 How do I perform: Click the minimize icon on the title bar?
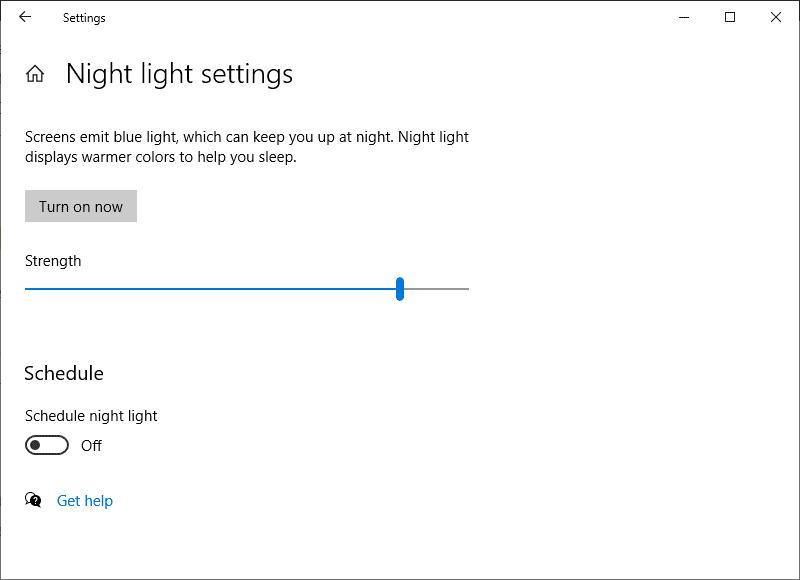point(684,17)
